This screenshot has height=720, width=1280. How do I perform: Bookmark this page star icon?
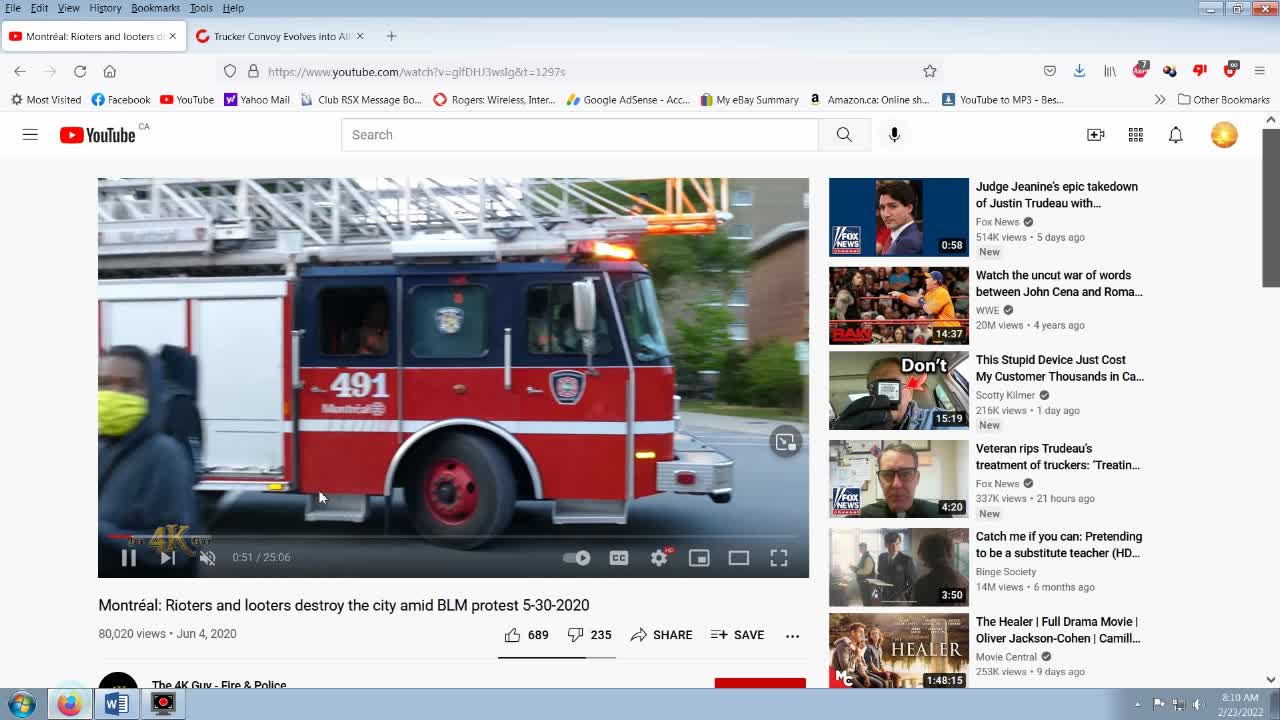pyautogui.click(x=930, y=71)
